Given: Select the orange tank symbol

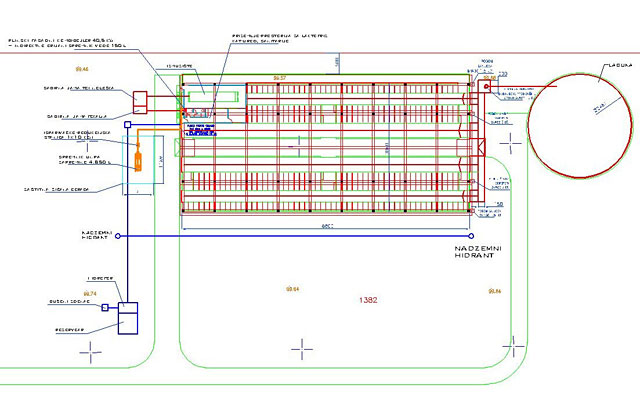Looking at the screenshot, I should pyautogui.click(x=138, y=160).
